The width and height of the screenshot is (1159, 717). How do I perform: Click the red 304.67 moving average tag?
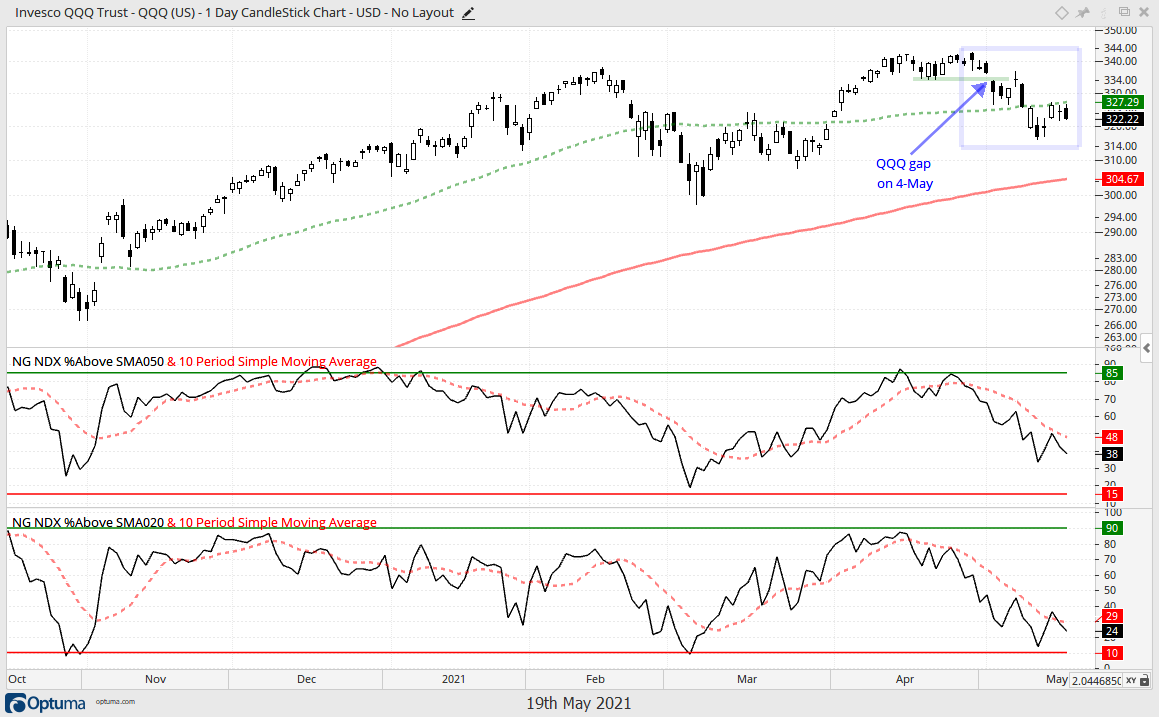[1122, 179]
